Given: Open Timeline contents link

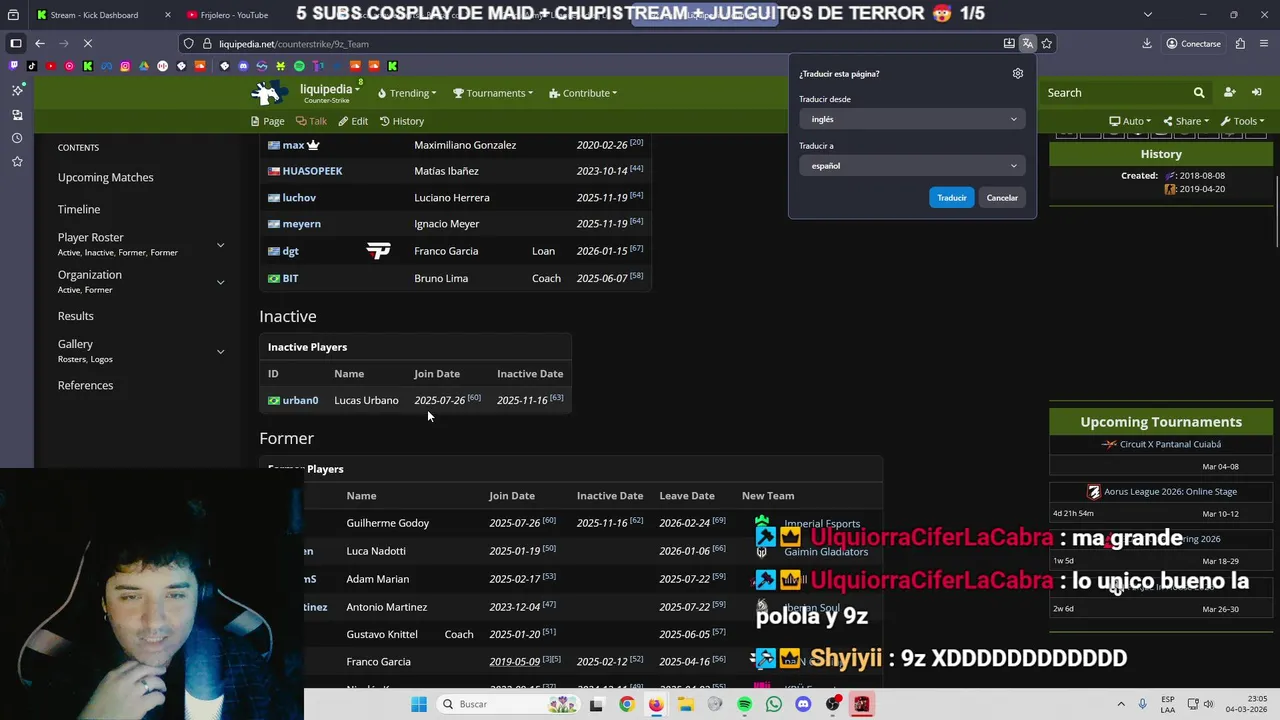Looking at the screenshot, I should point(79,209).
